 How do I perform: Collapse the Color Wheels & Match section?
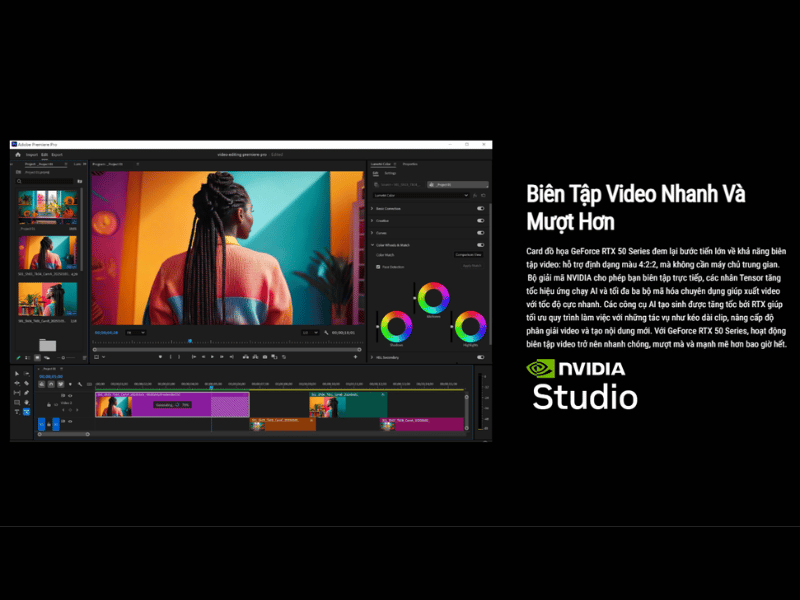[x=372, y=245]
